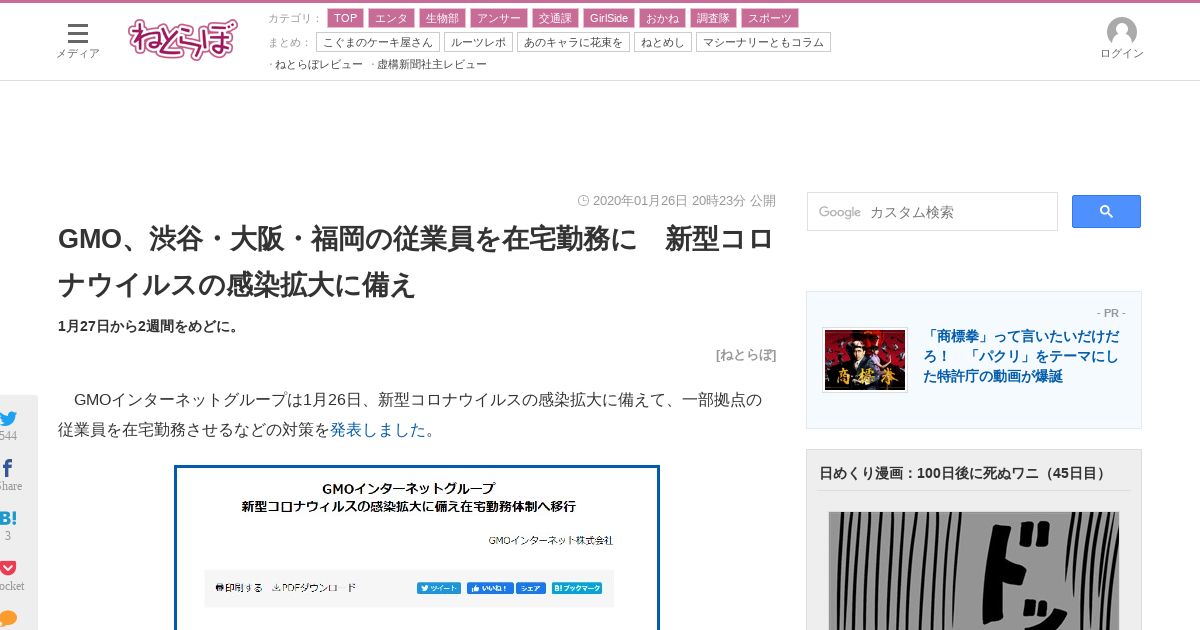Share article via Twitter side icon
The height and width of the screenshot is (630, 1200).
click(8, 419)
